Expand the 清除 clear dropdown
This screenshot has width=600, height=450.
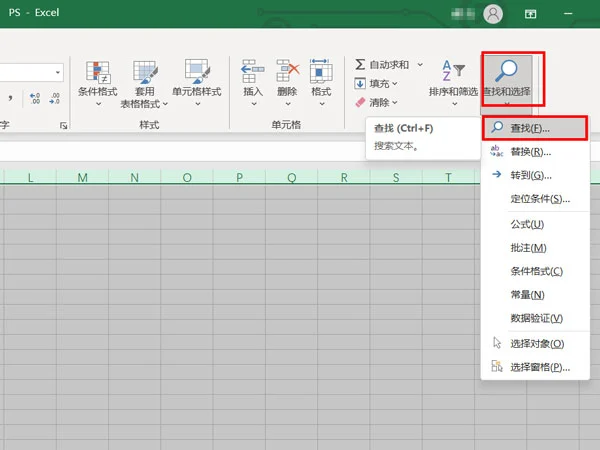click(x=396, y=102)
